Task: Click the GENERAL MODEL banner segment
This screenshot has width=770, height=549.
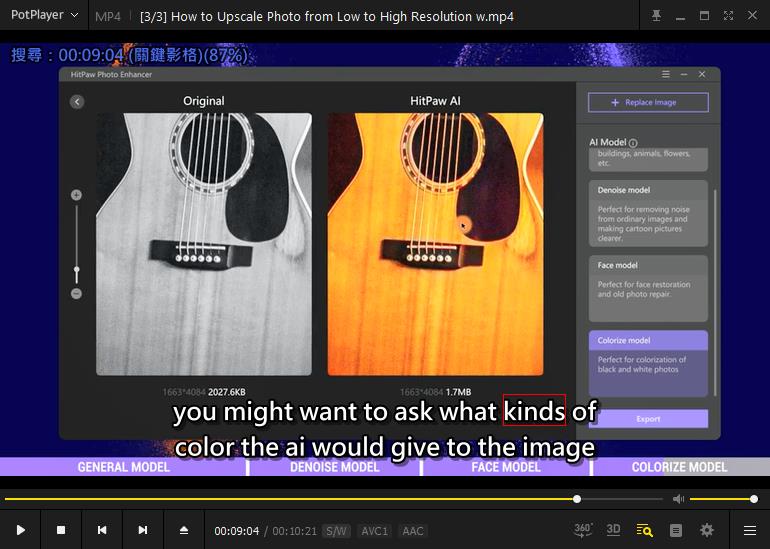Action: pyautogui.click(x=123, y=467)
